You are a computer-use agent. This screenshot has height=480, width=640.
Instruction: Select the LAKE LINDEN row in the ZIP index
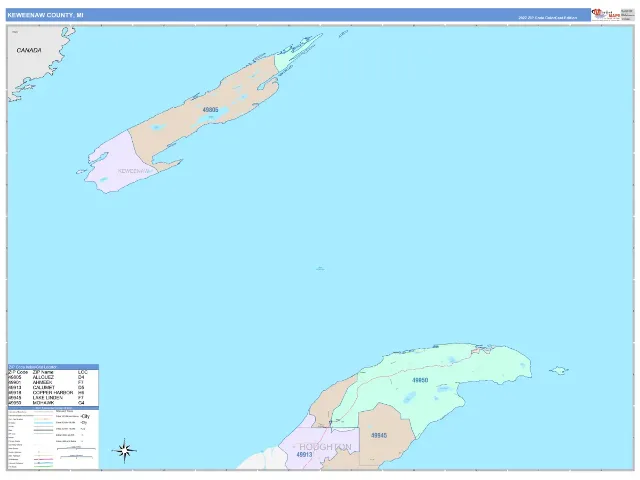point(53,398)
